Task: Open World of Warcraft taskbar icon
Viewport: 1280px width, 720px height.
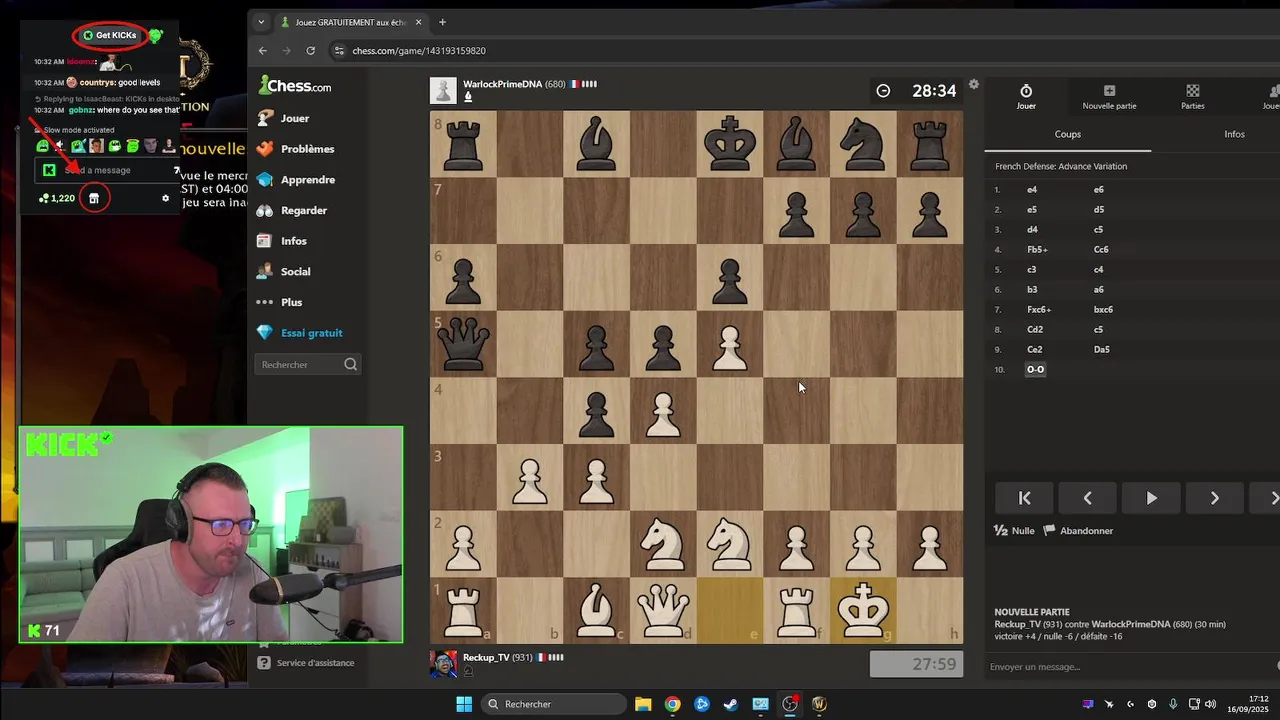Action: 819,704
